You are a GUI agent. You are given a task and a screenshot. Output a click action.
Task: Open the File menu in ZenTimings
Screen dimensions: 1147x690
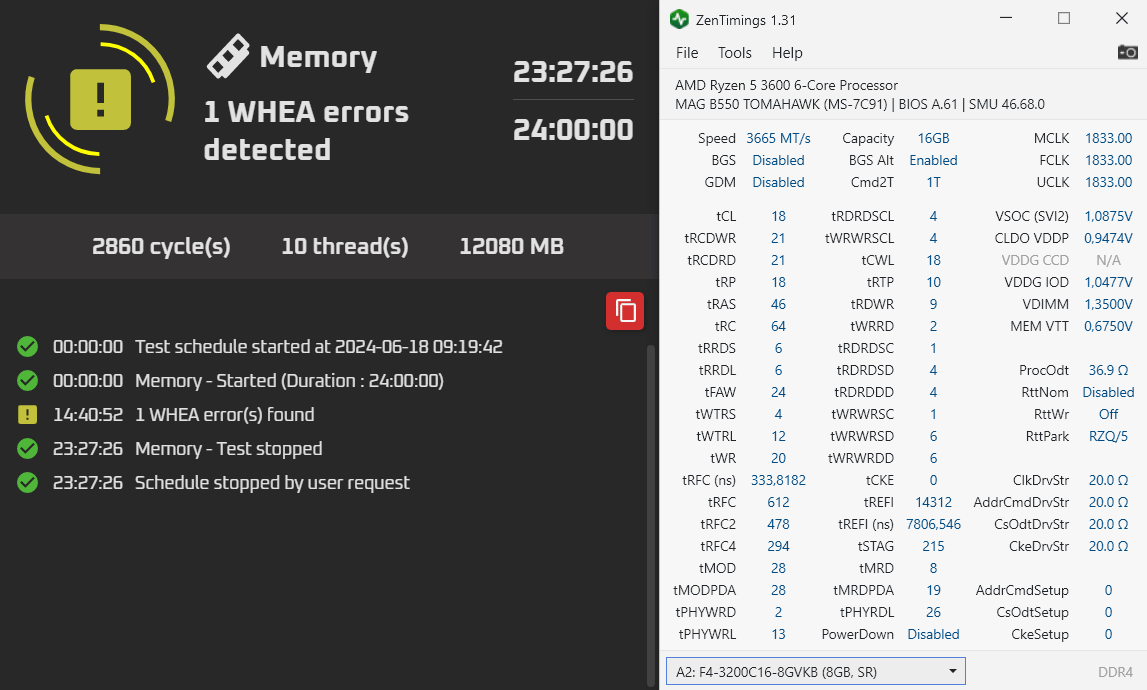[687, 53]
